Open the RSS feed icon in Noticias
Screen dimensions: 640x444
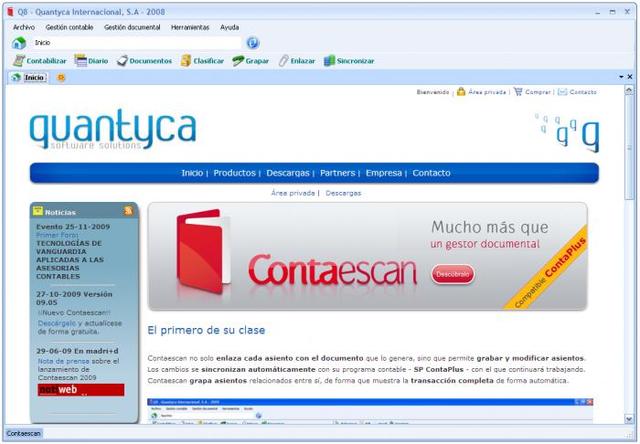(129, 211)
